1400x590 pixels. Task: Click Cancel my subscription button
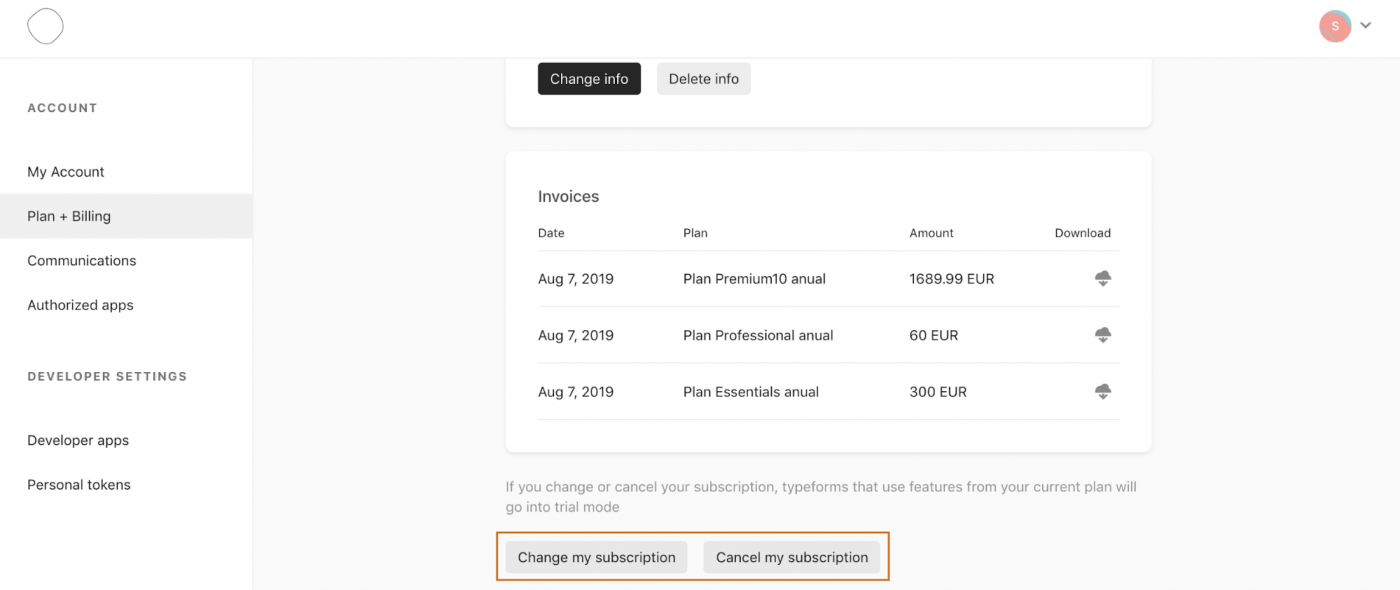point(792,558)
